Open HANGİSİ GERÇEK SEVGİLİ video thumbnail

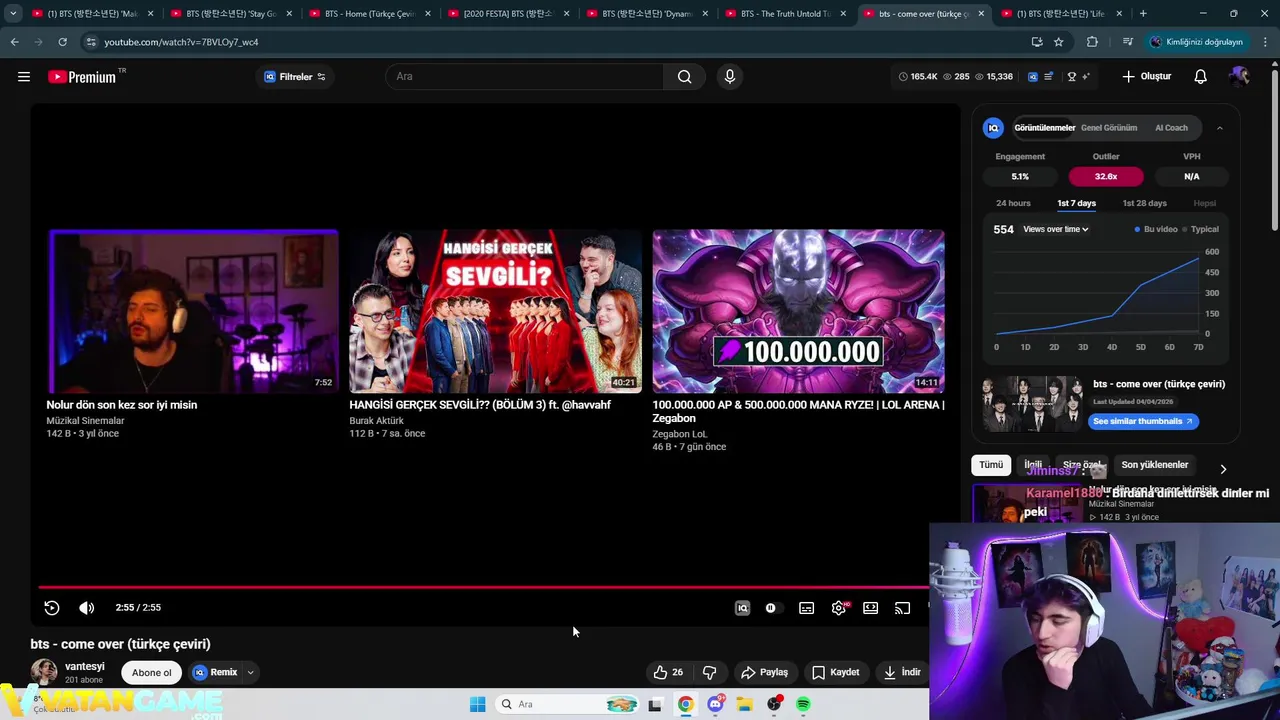pos(495,312)
